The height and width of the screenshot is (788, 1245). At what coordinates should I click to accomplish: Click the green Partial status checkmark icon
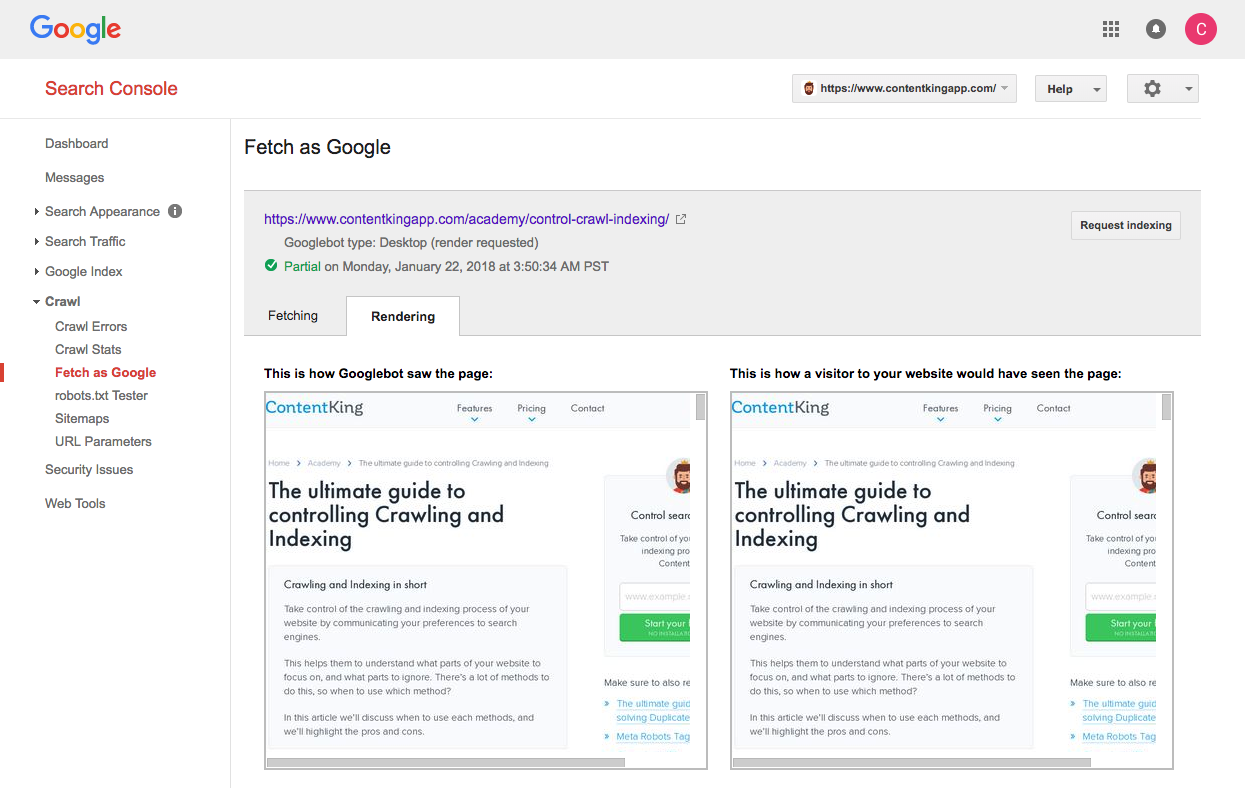(271, 266)
